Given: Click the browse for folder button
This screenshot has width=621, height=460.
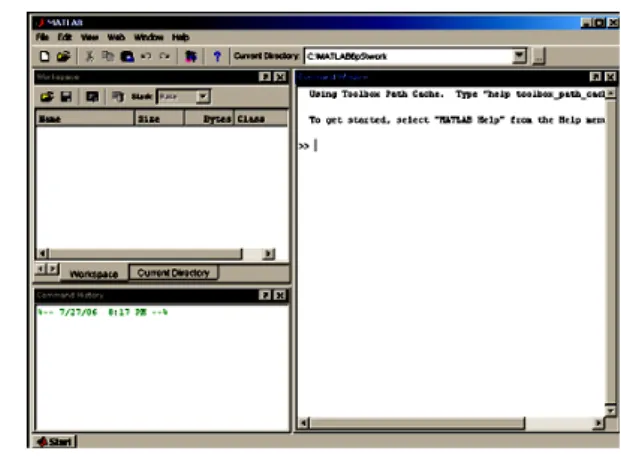Looking at the screenshot, I should (x=538, y=56).
